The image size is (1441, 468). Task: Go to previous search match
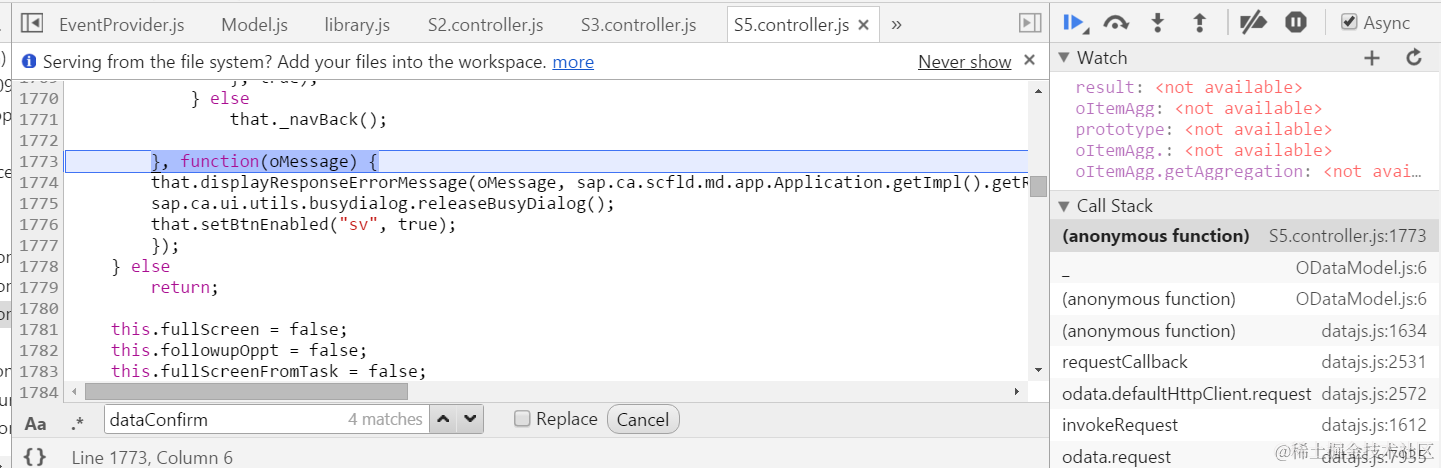click(x=445, y=419)
